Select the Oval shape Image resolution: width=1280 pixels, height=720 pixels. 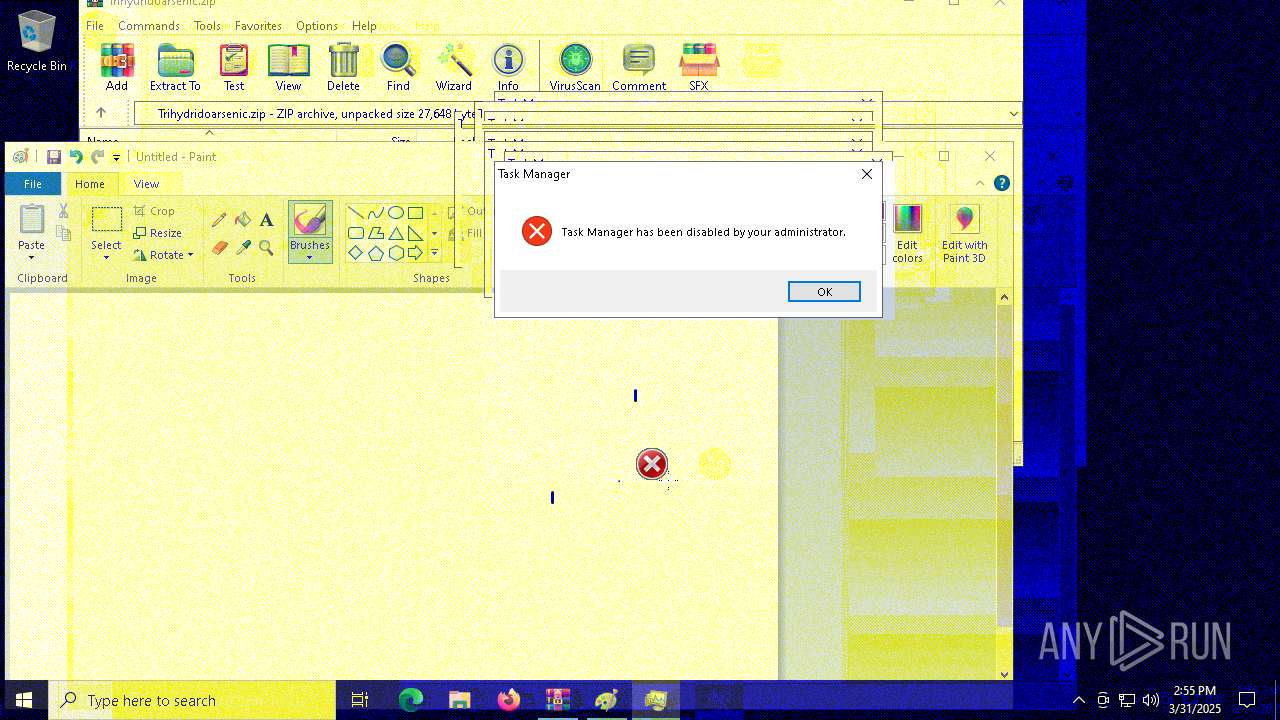pyautogui.click(x=395, y=213)
